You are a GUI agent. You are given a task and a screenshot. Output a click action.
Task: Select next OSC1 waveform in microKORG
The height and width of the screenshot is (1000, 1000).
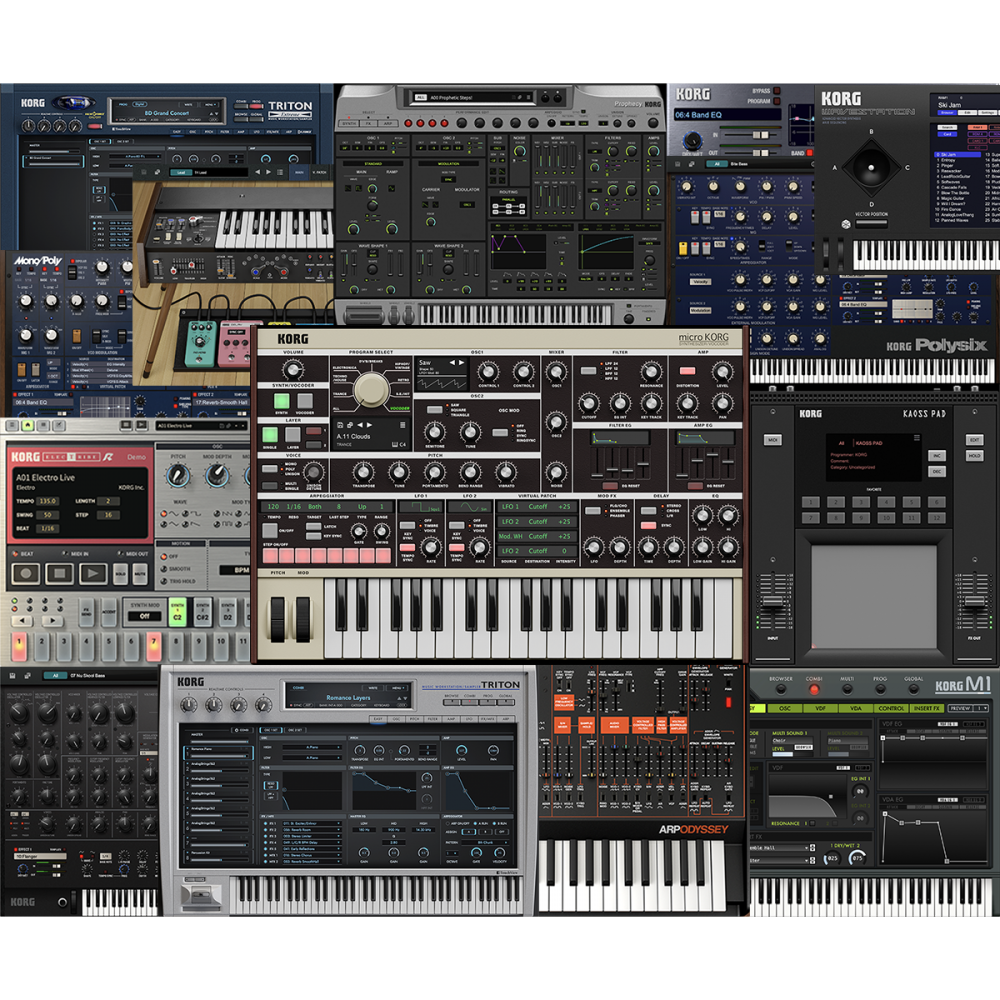[461, 362]
